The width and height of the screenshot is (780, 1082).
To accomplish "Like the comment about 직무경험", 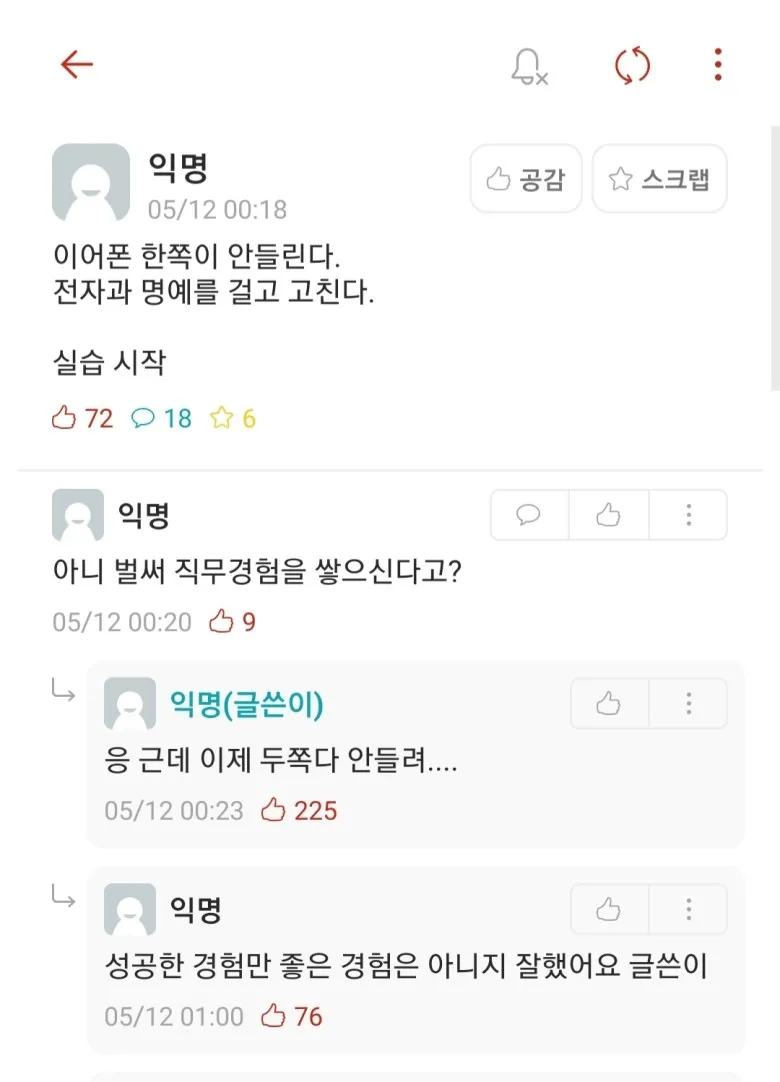I will (x=608, y=515).
